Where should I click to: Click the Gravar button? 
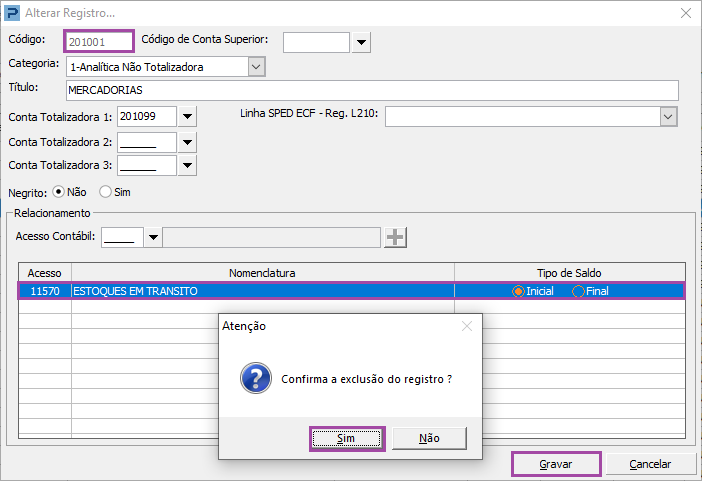tap(556, 464)
